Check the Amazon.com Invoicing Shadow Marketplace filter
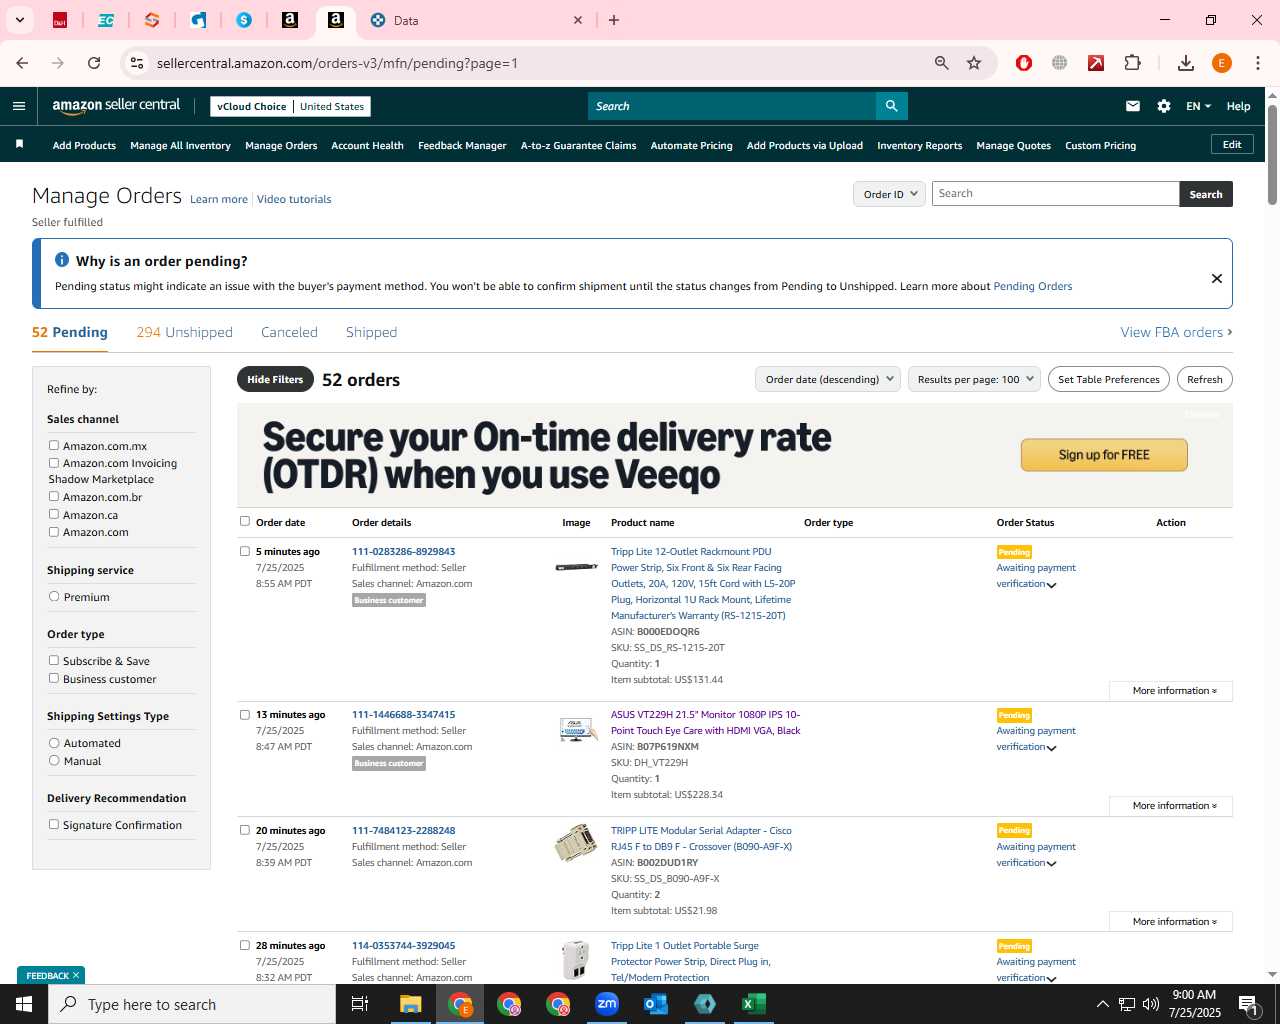This screenshot has height=1024, width=1280. tap(54, 463)
